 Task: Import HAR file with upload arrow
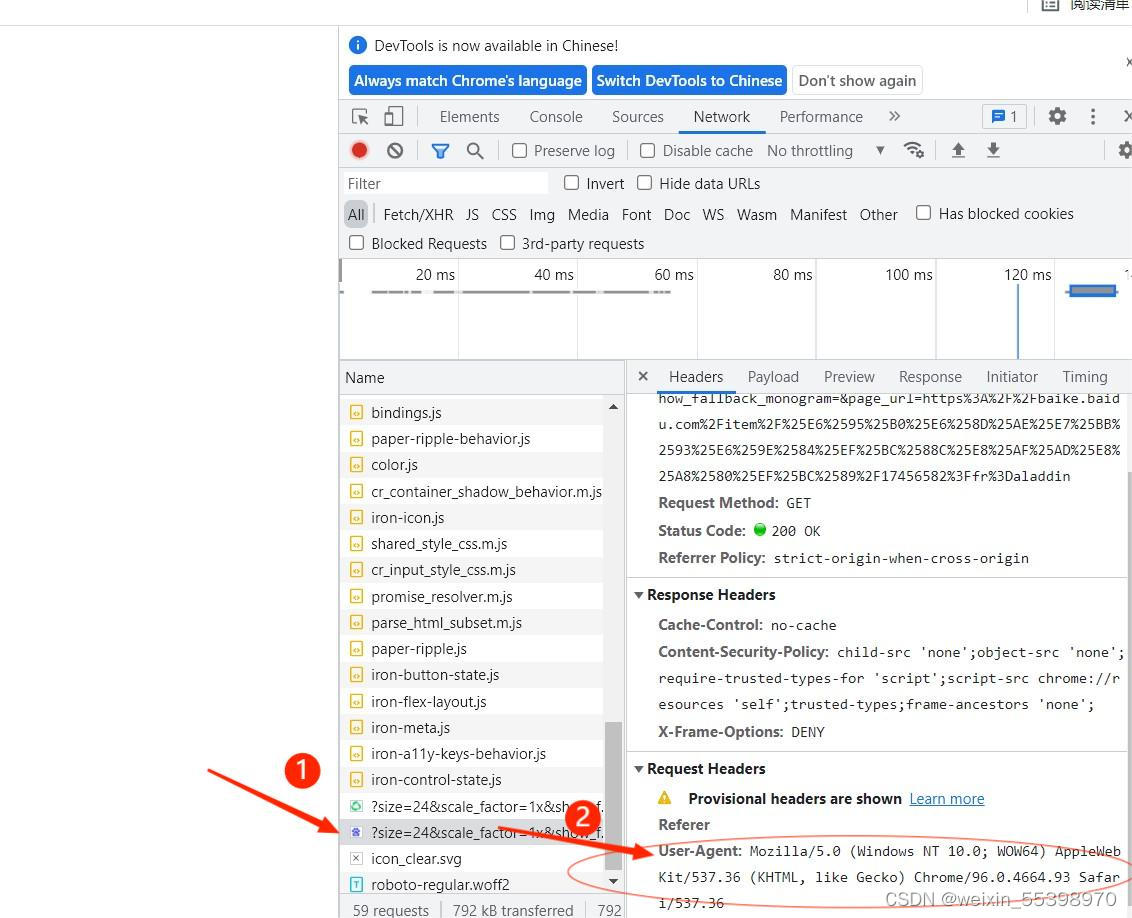pyautogui.click(x=958, y=150)
